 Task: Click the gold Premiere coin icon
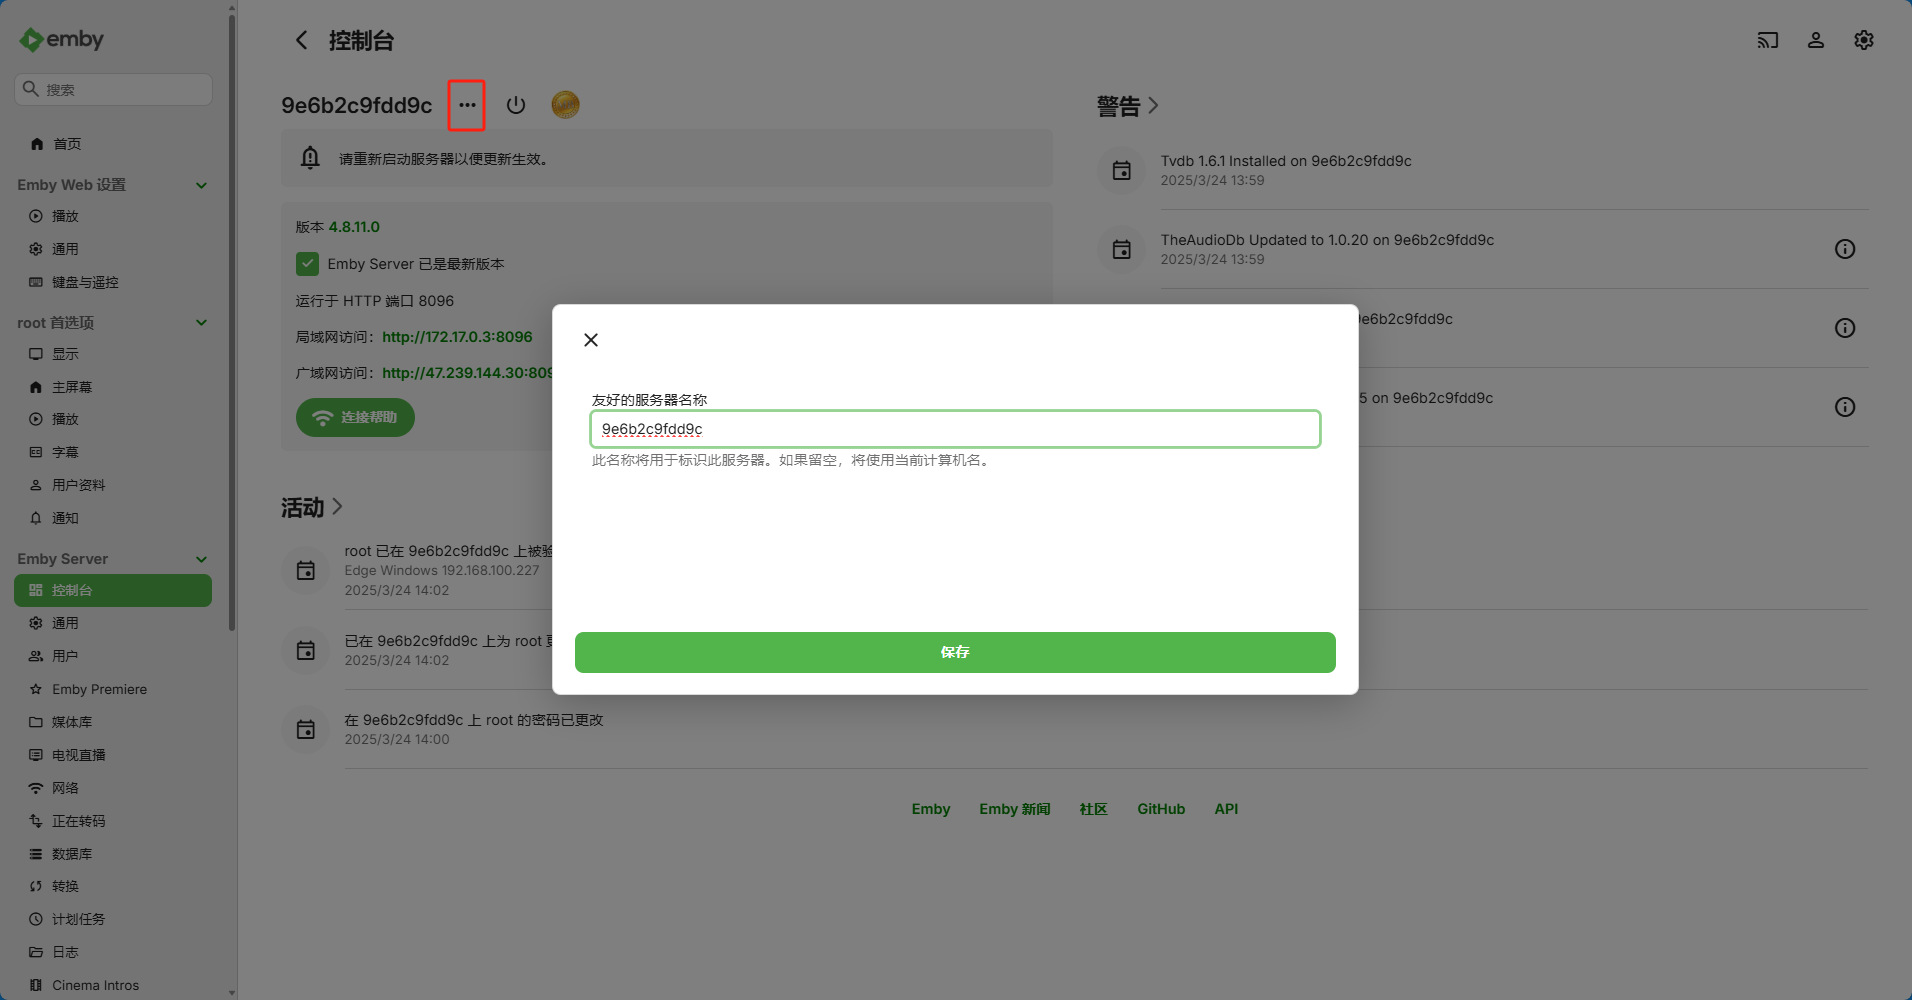coord(565,105)
